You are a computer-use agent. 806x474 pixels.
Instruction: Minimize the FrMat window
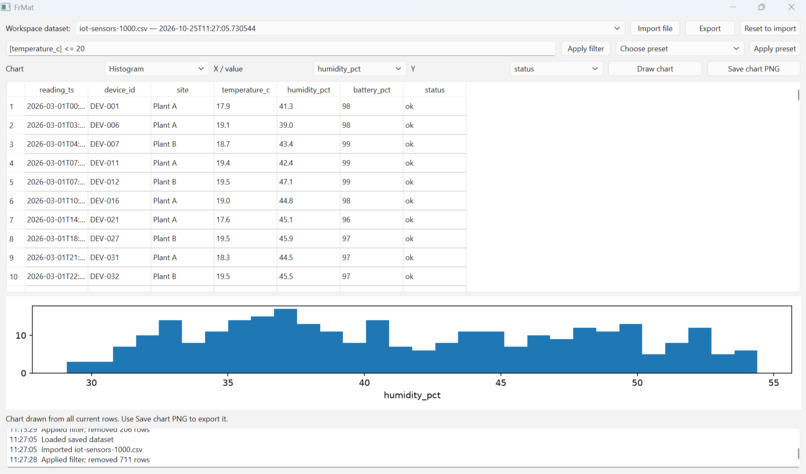point(732,7)
